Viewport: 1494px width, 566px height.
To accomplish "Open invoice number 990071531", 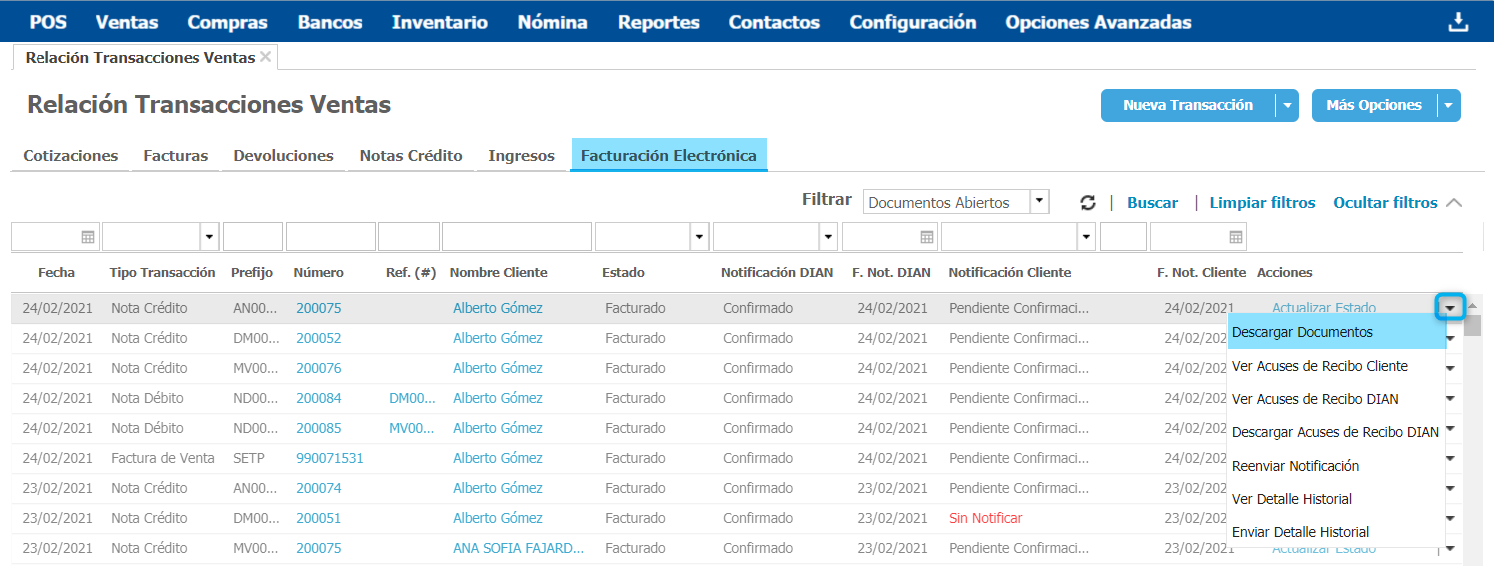I will click(329, 458).
